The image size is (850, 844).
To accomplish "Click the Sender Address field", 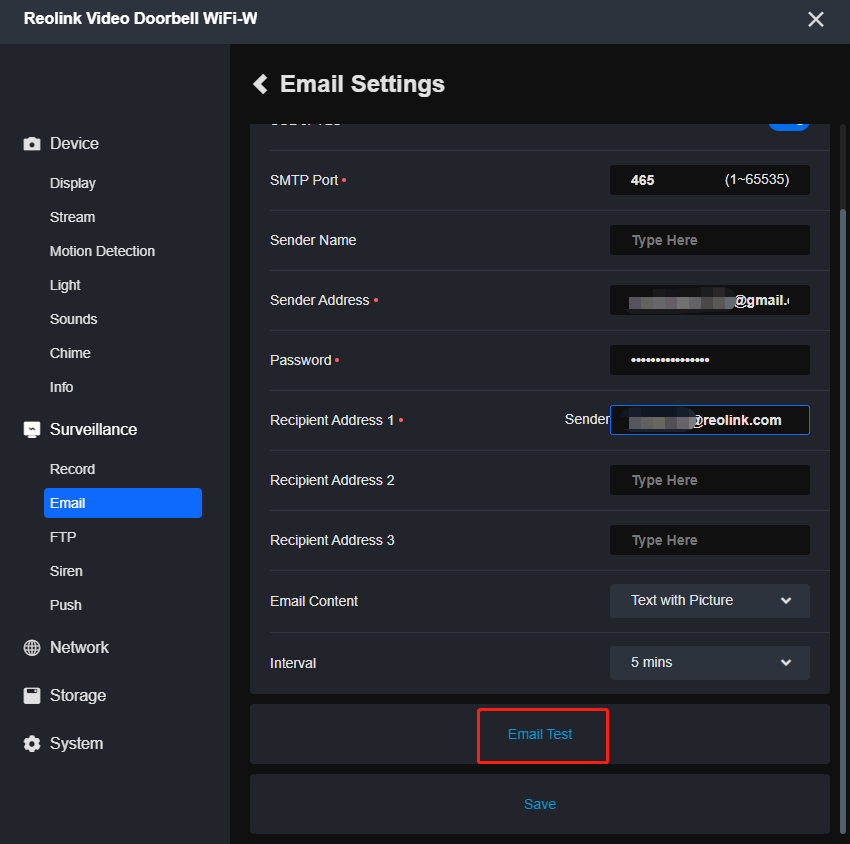I will (x=710, y=300).
